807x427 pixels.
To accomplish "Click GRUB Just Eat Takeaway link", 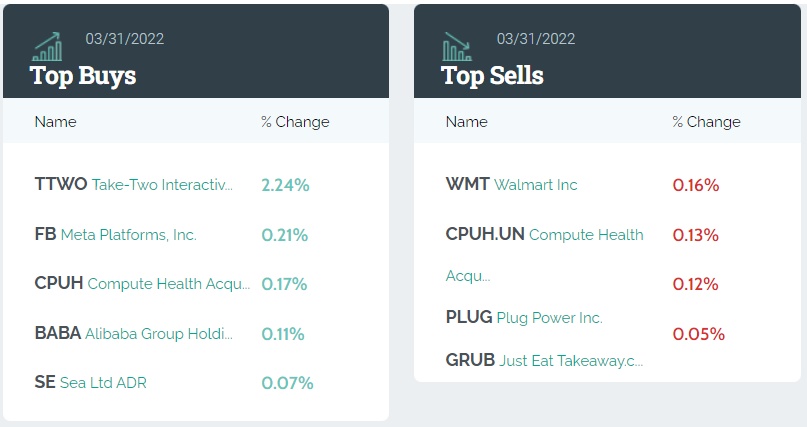I will click(544, 360).
